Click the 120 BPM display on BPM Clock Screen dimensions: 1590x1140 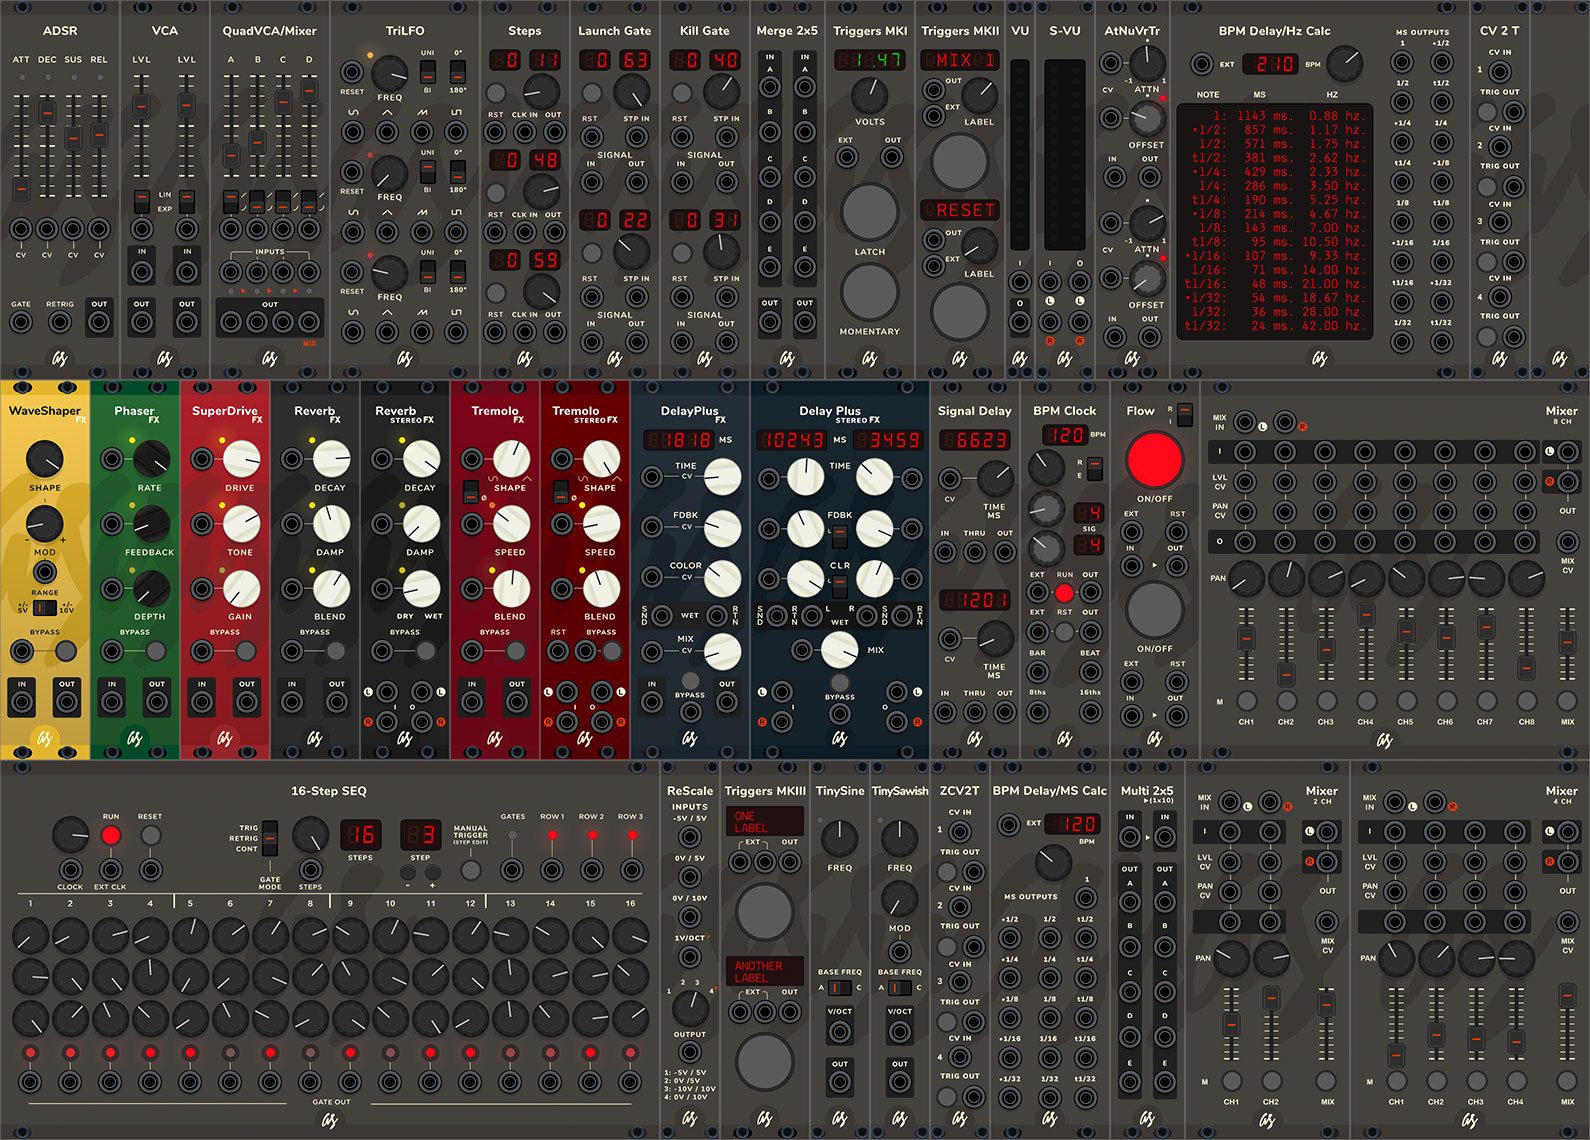pos(1064,435)
